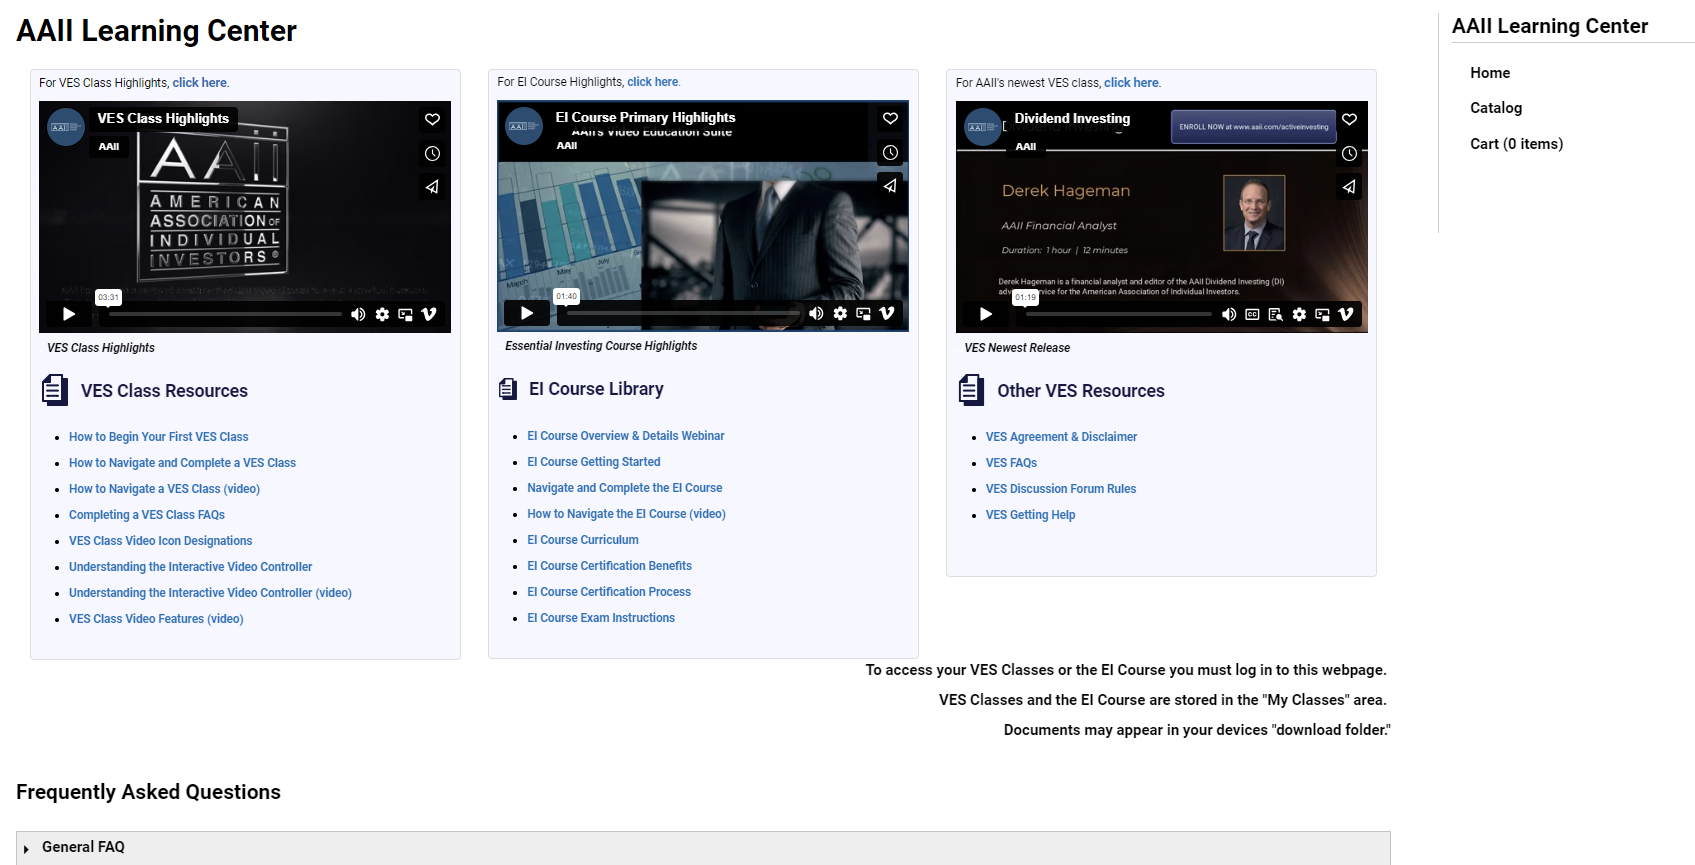
Task: Open 'How to Navigate and Complete a VES Class'
Action: pyautogui.click(x=182, y=463)
